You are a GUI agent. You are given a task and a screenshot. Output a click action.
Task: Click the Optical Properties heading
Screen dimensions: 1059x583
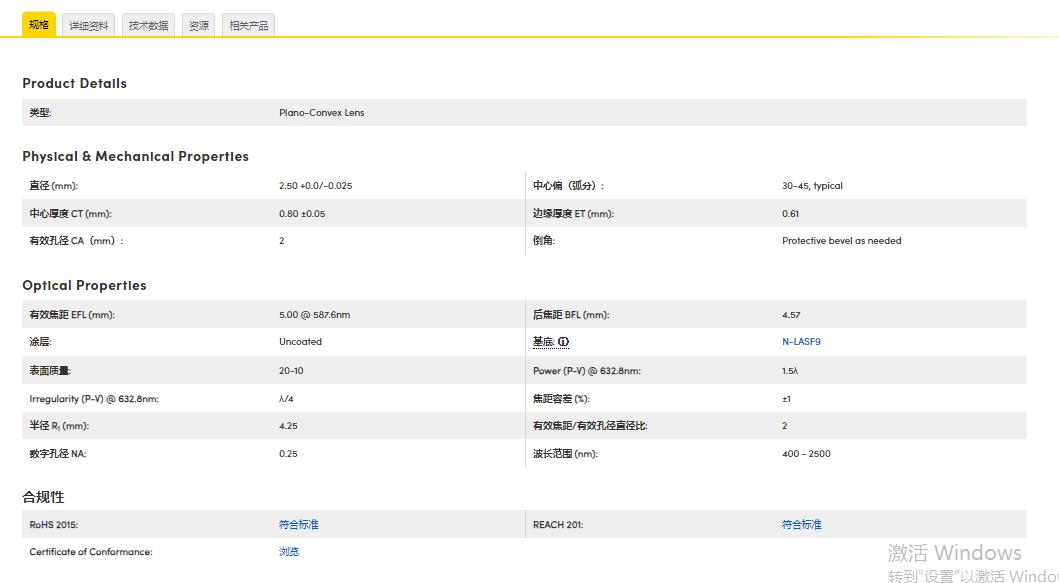click(x=84, y=285)
